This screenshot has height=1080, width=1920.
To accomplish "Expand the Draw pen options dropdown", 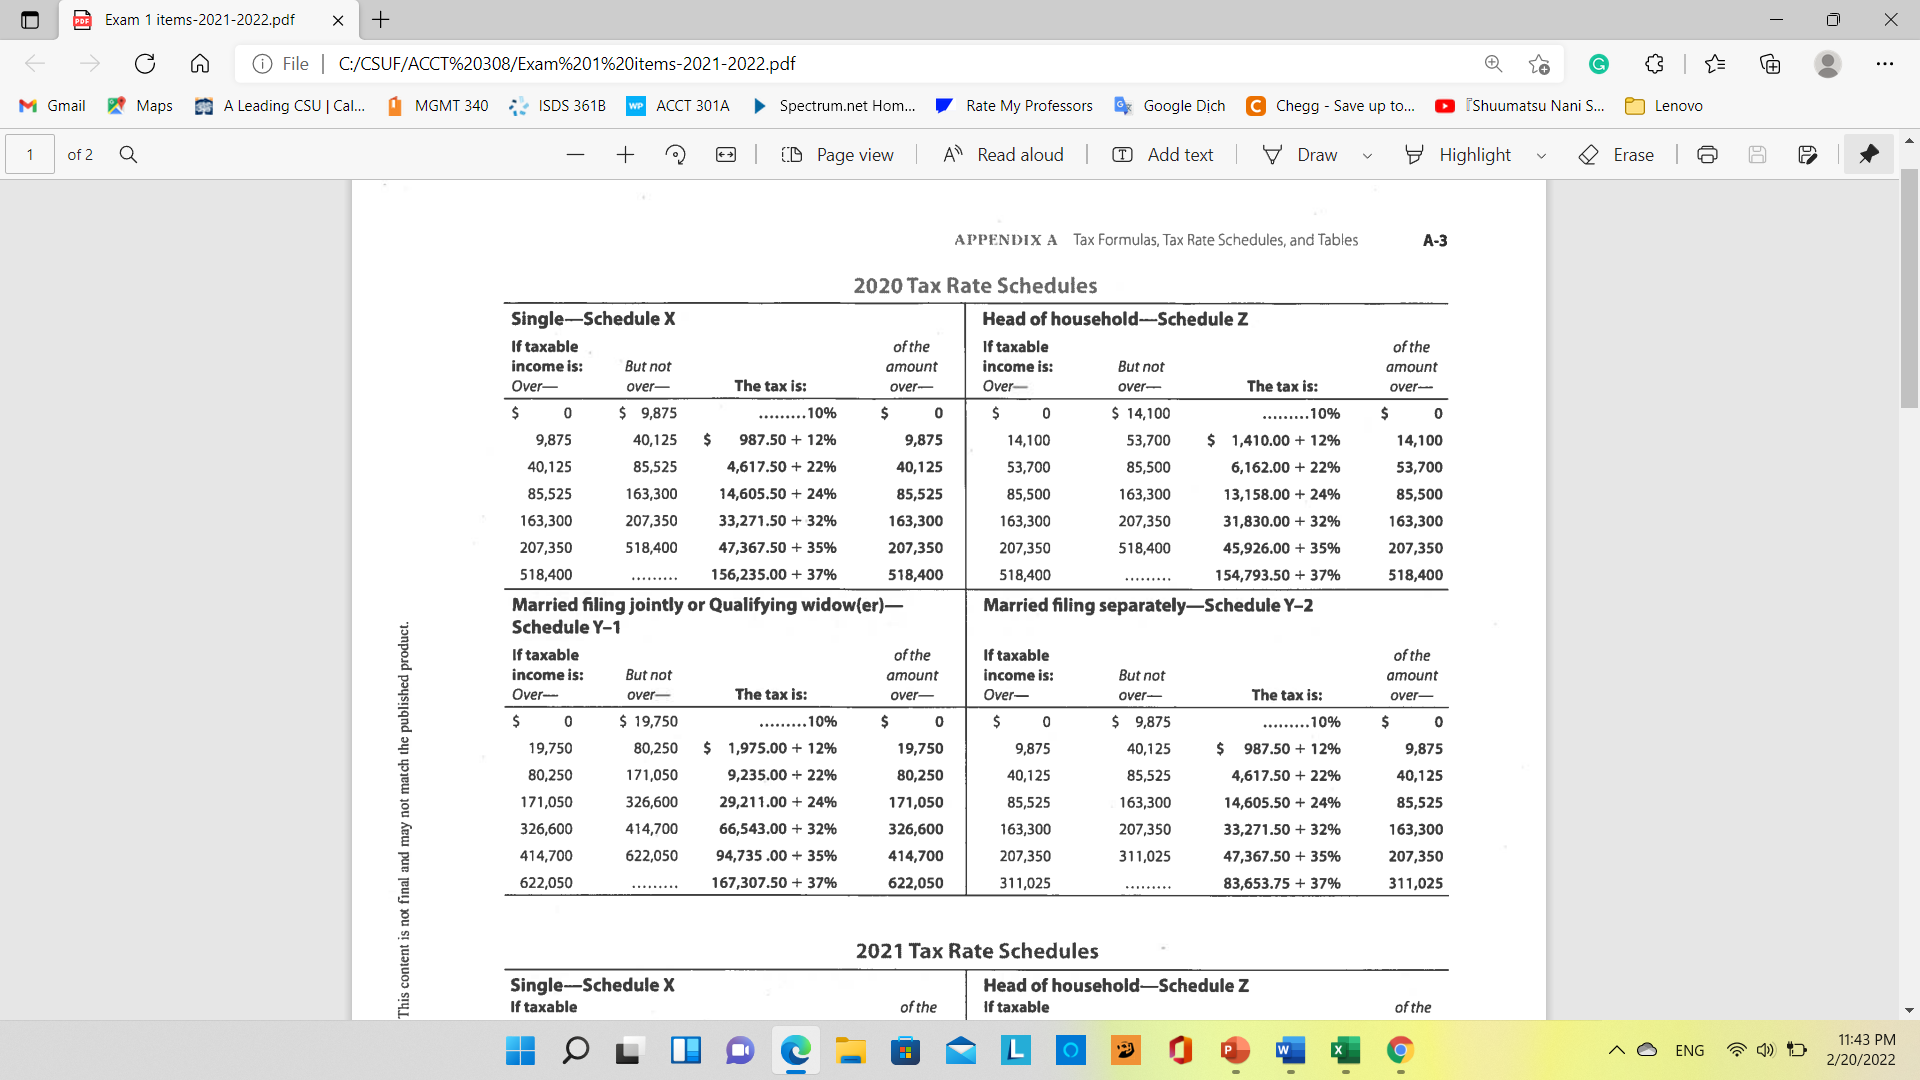I will [x=1367, y=154].
